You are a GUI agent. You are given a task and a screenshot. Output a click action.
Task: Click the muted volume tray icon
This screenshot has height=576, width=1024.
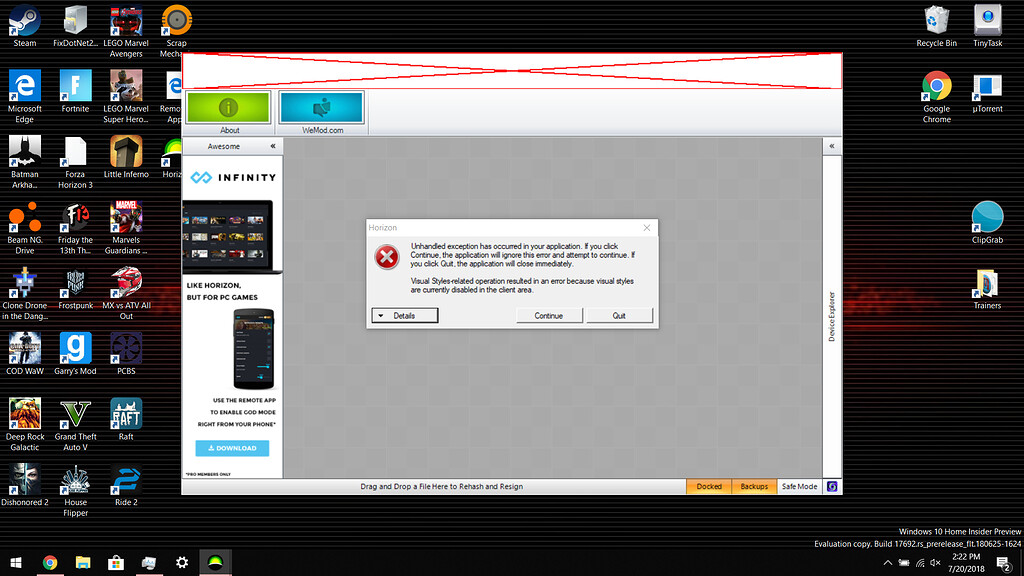tap(935, 562)
